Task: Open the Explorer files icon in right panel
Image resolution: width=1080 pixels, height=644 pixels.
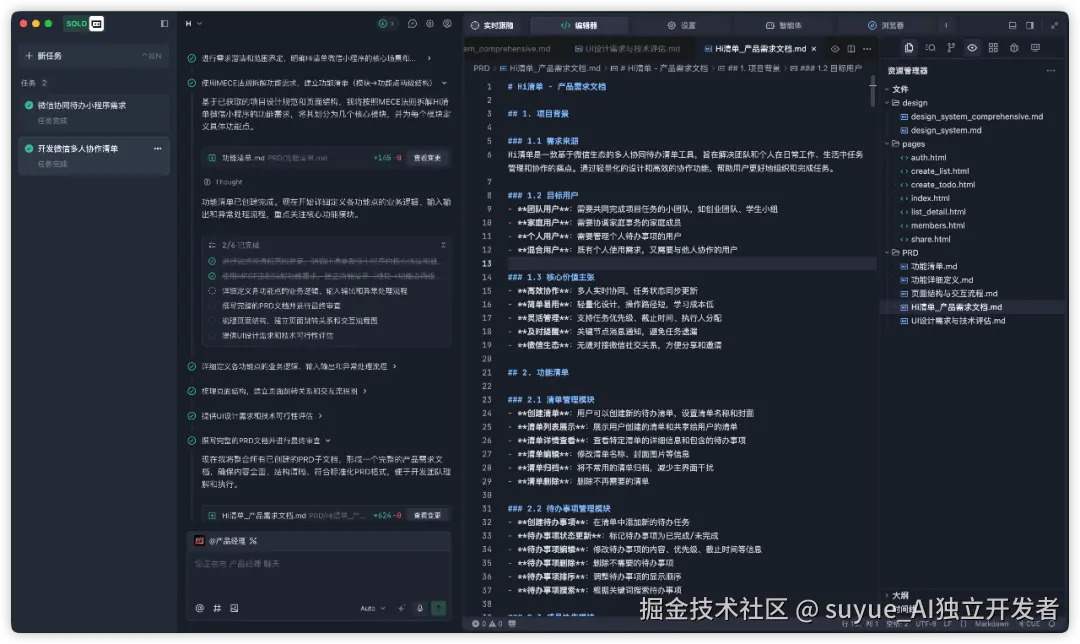Action: tap(909, 48)
